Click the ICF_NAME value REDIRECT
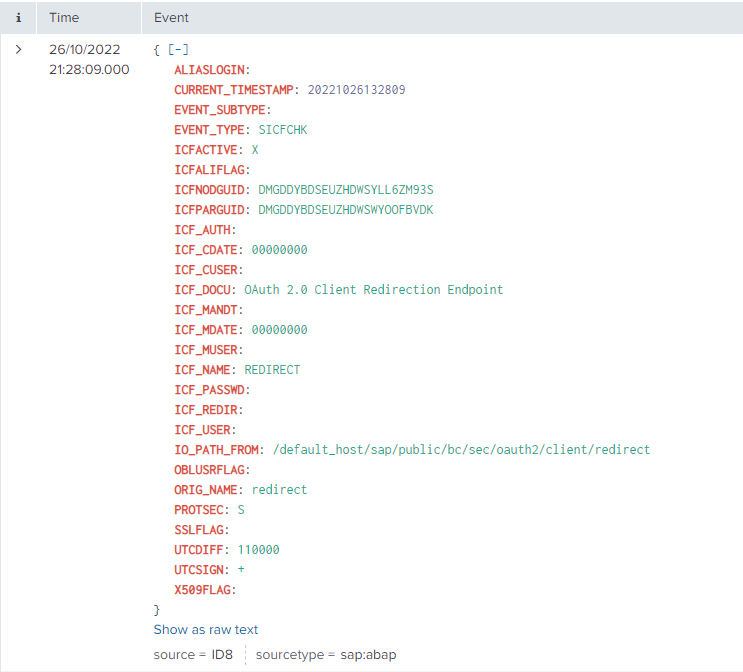Screen dimensions: 743x672 (x=272, y=369)
